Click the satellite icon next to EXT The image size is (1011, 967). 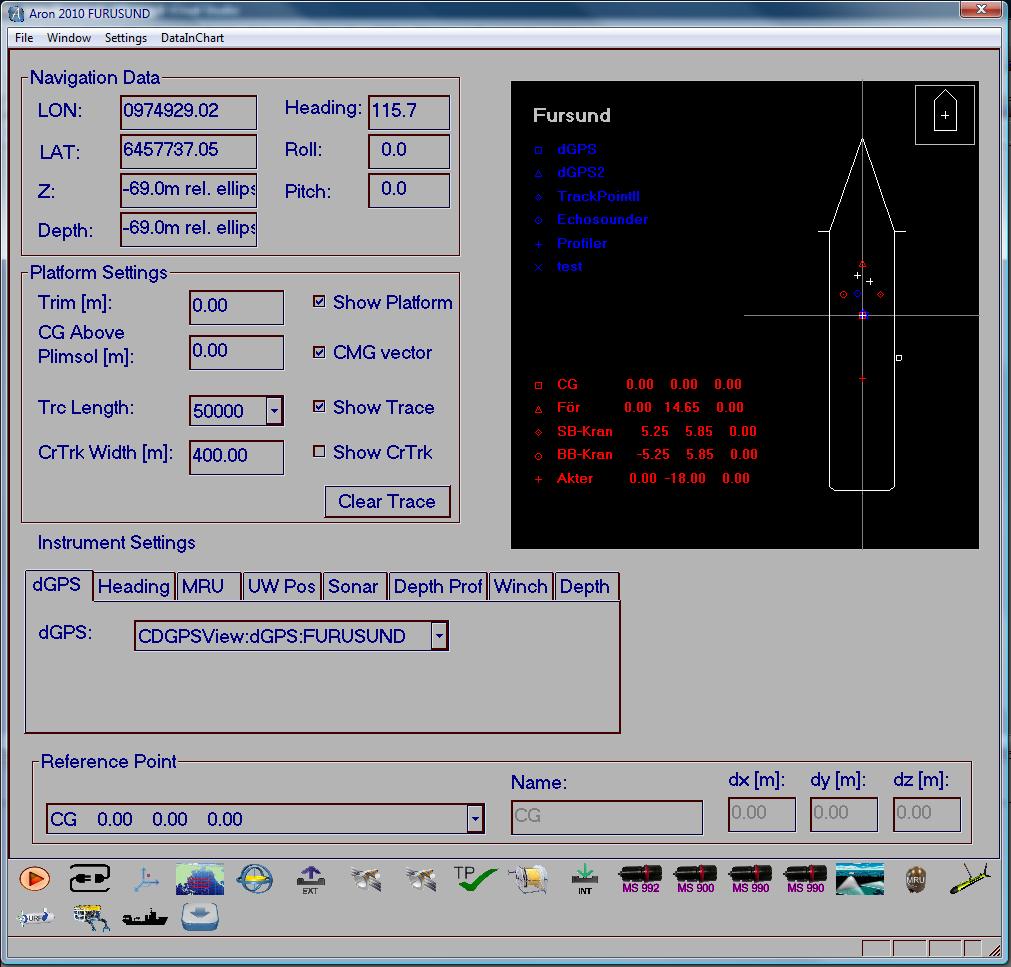click(x=366, y=879)
